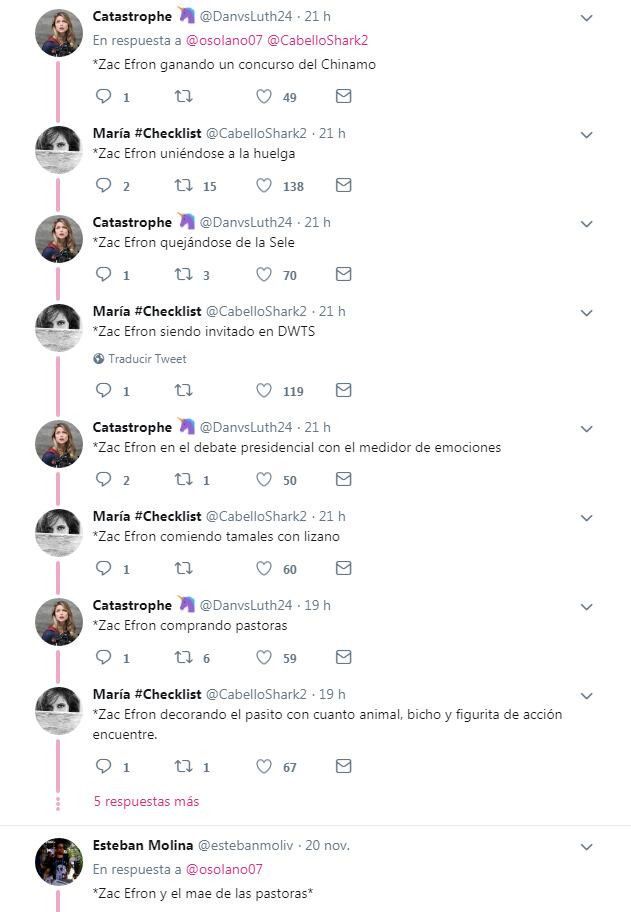This screenshot has width=631, height=912.
Task: Like the 'medidor de emociones' tweet
Action: tap(264, 480)
